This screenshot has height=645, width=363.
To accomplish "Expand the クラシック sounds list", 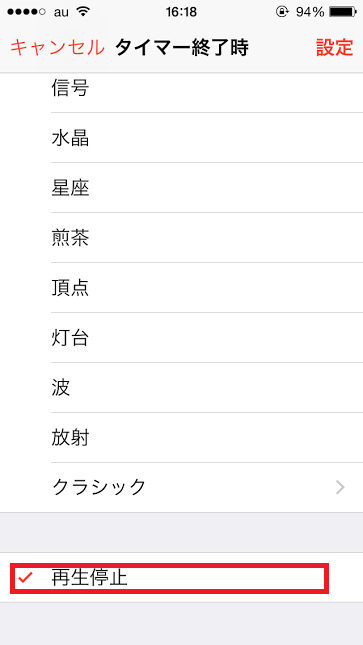I will point(182,487).
